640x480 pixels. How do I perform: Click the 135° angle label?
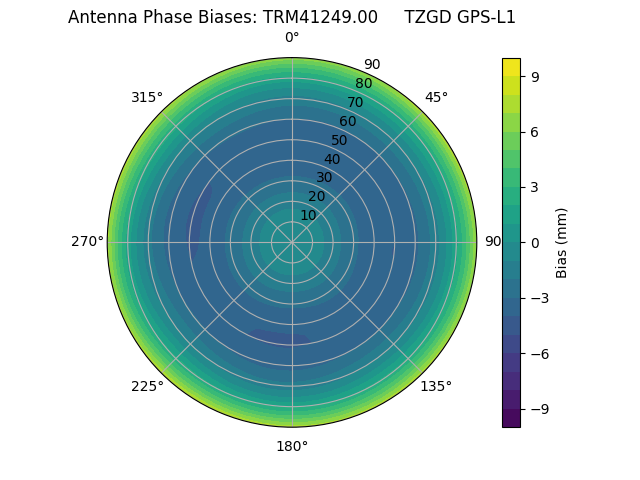pos(436,386)
